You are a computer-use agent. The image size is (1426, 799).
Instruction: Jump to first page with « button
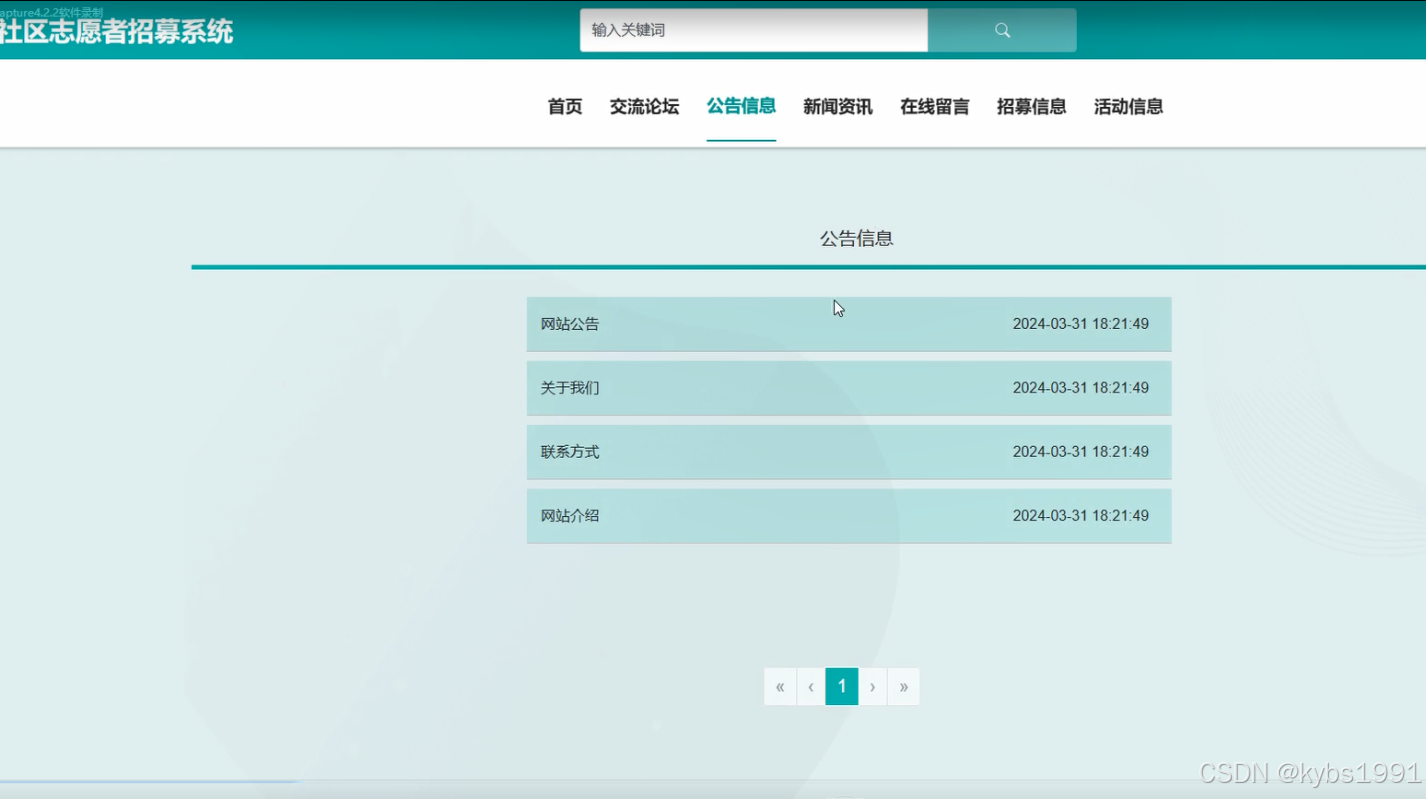point(780,687)
